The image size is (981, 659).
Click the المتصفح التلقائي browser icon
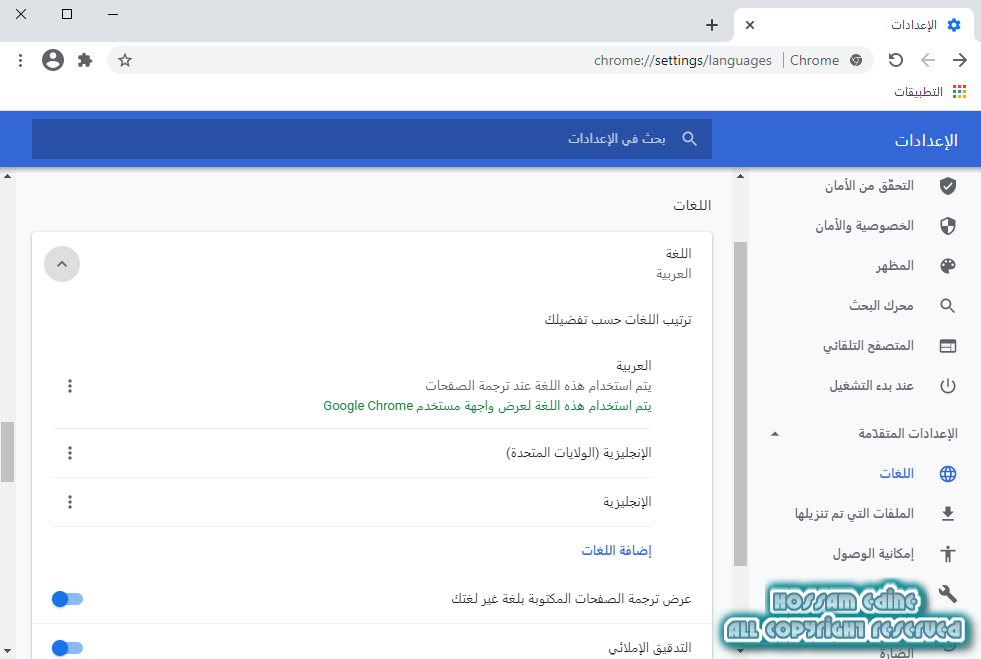(x=948, y=346)
